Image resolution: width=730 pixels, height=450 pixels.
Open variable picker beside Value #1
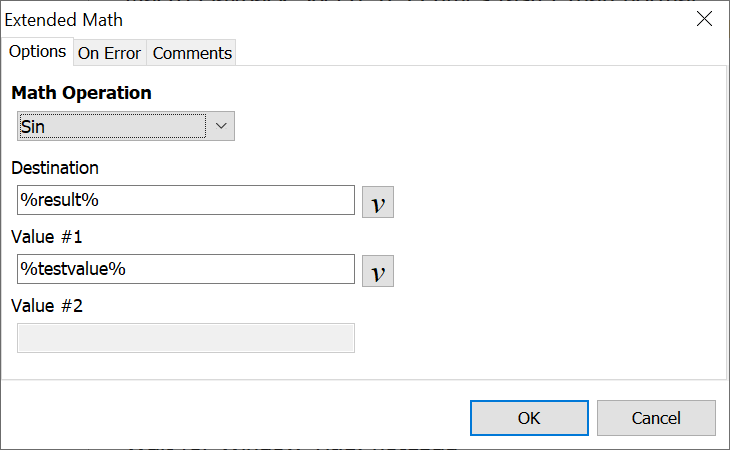pyautogui.click(x=377, y=270)
